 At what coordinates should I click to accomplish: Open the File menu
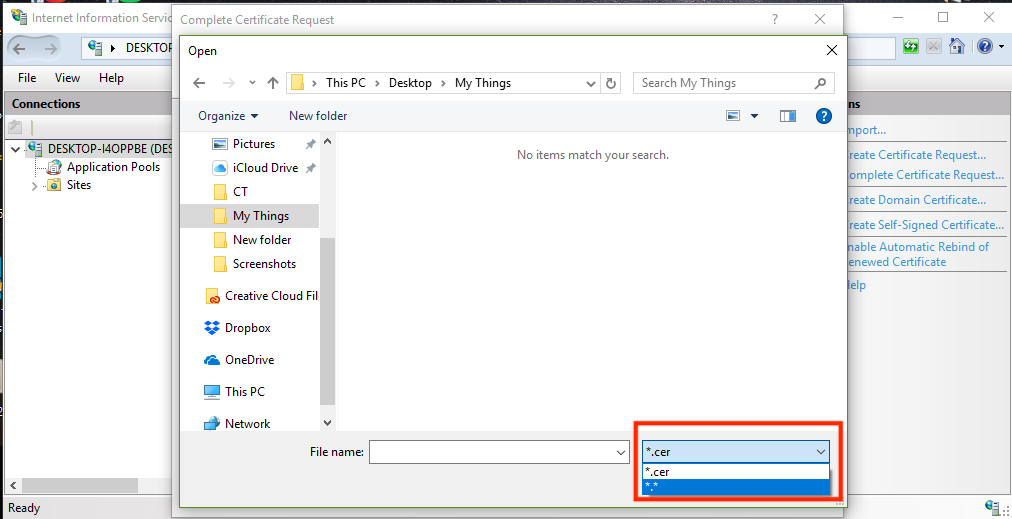[27, 78]
